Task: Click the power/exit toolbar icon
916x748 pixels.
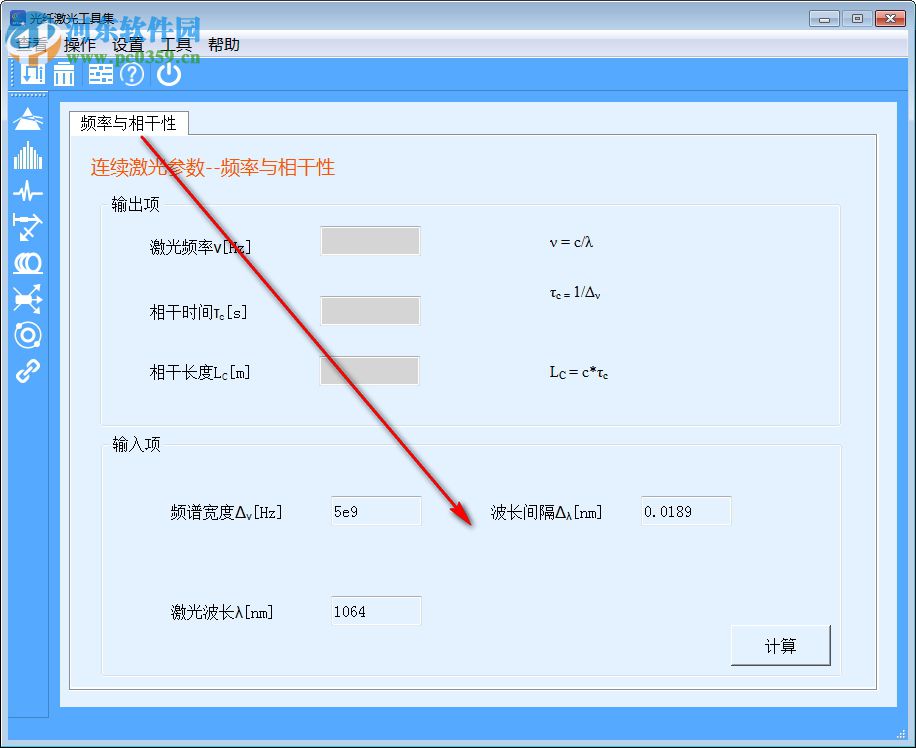Action: pos(167,74)
